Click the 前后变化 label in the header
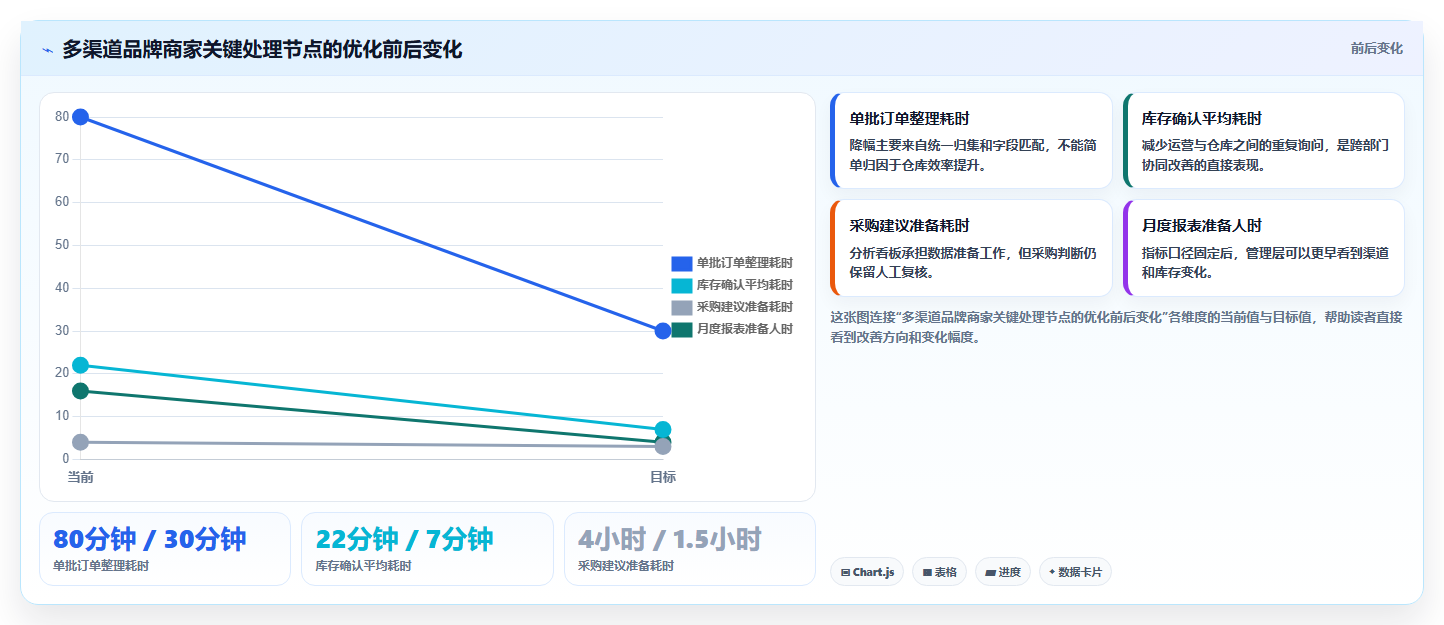Viewport: 1444px width, 625px height. pyautogui.click(x=1376, y=48)
